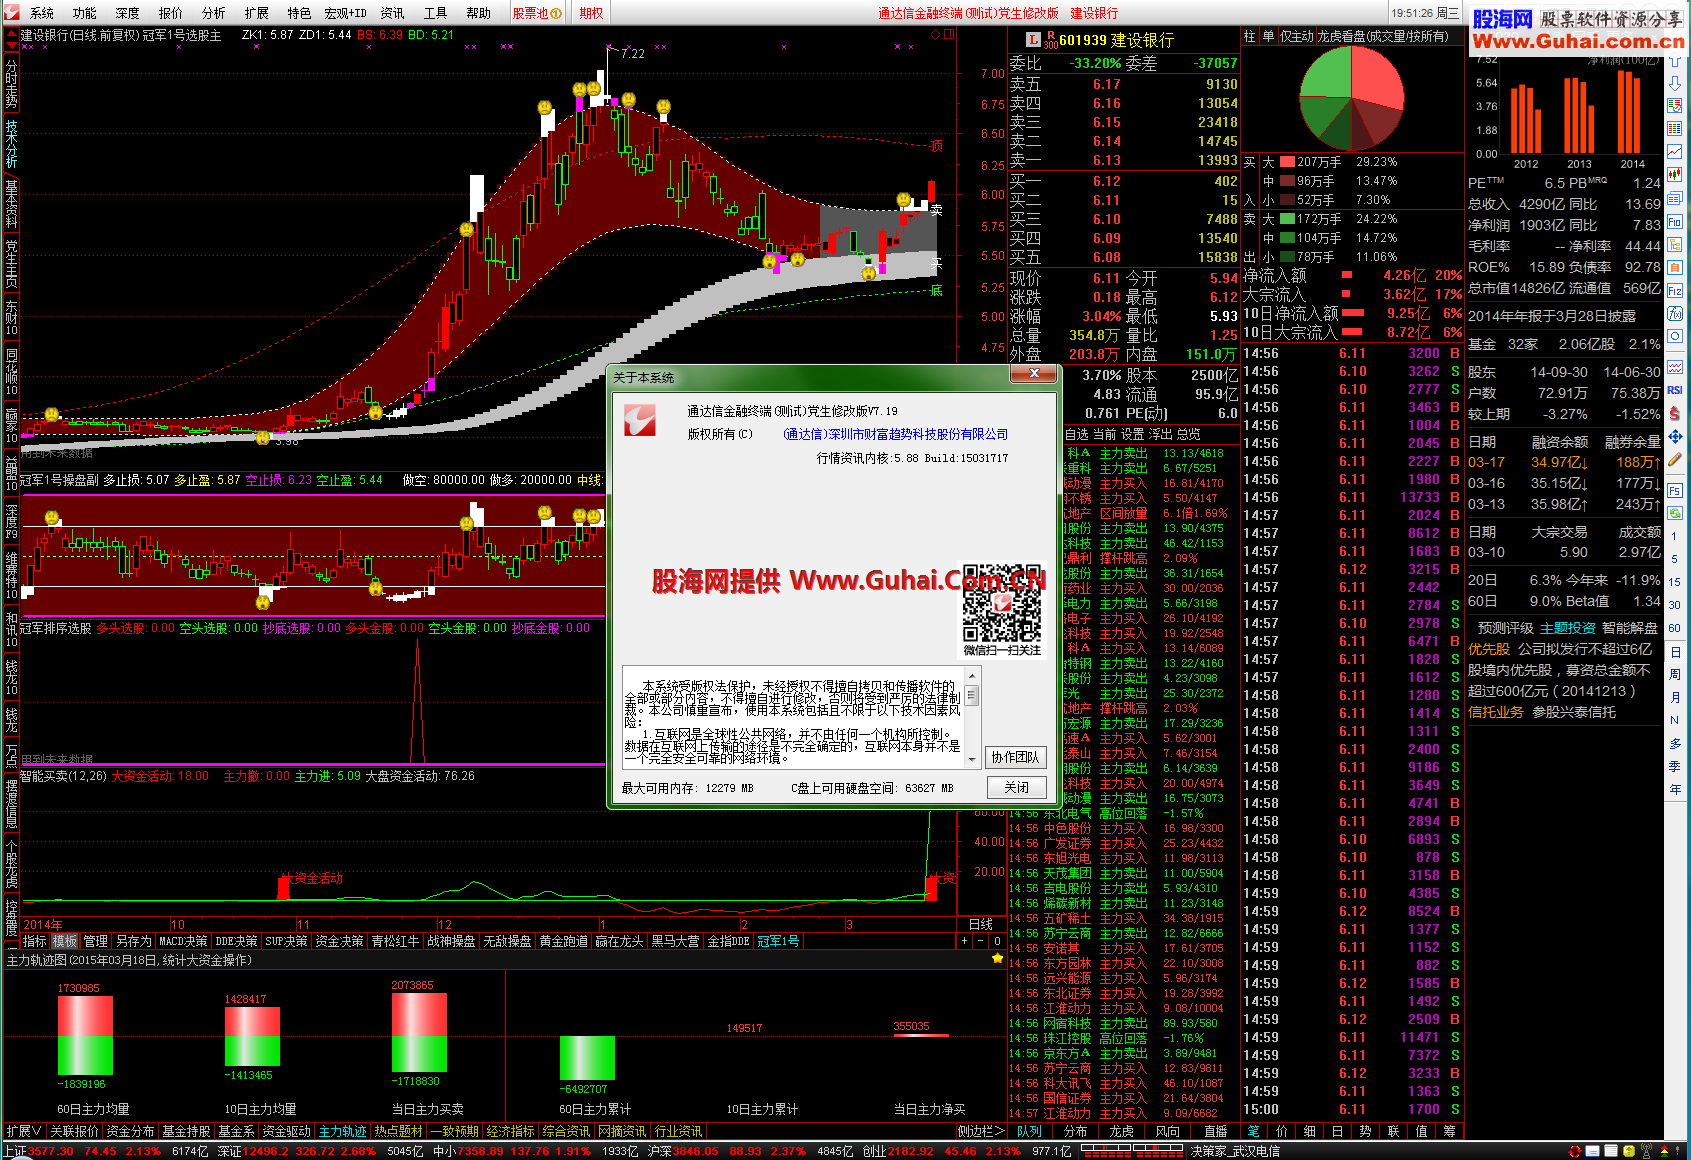Click the red 大 buy legend swatch
The image size is (1691, 1160).
[1288, 161]
